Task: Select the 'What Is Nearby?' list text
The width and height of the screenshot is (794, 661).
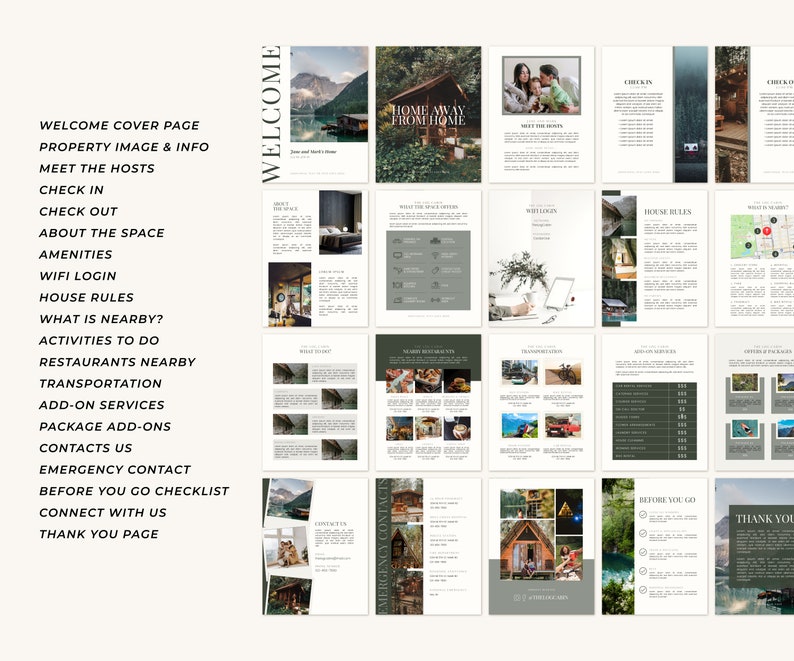Action: pos(101,319)
